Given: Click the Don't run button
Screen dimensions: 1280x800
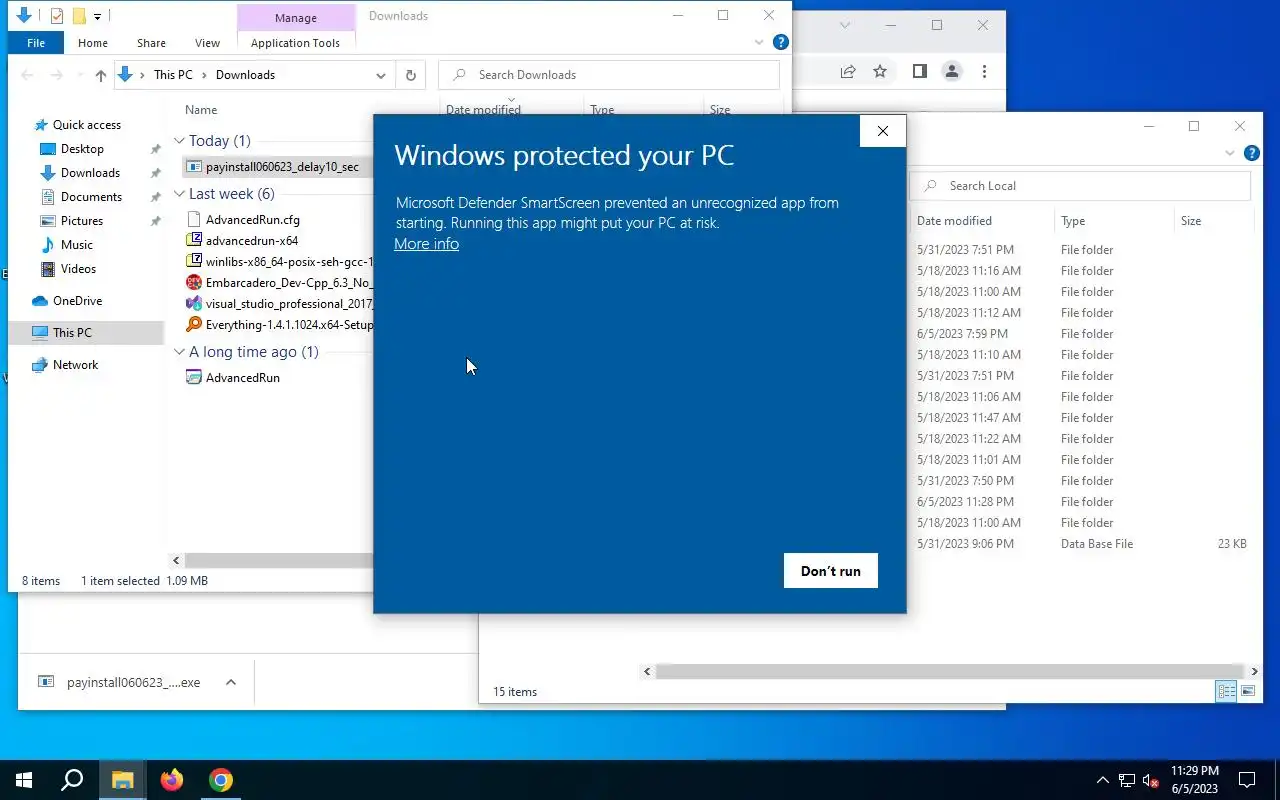Looking at the screenshot, I should [830, 571].
